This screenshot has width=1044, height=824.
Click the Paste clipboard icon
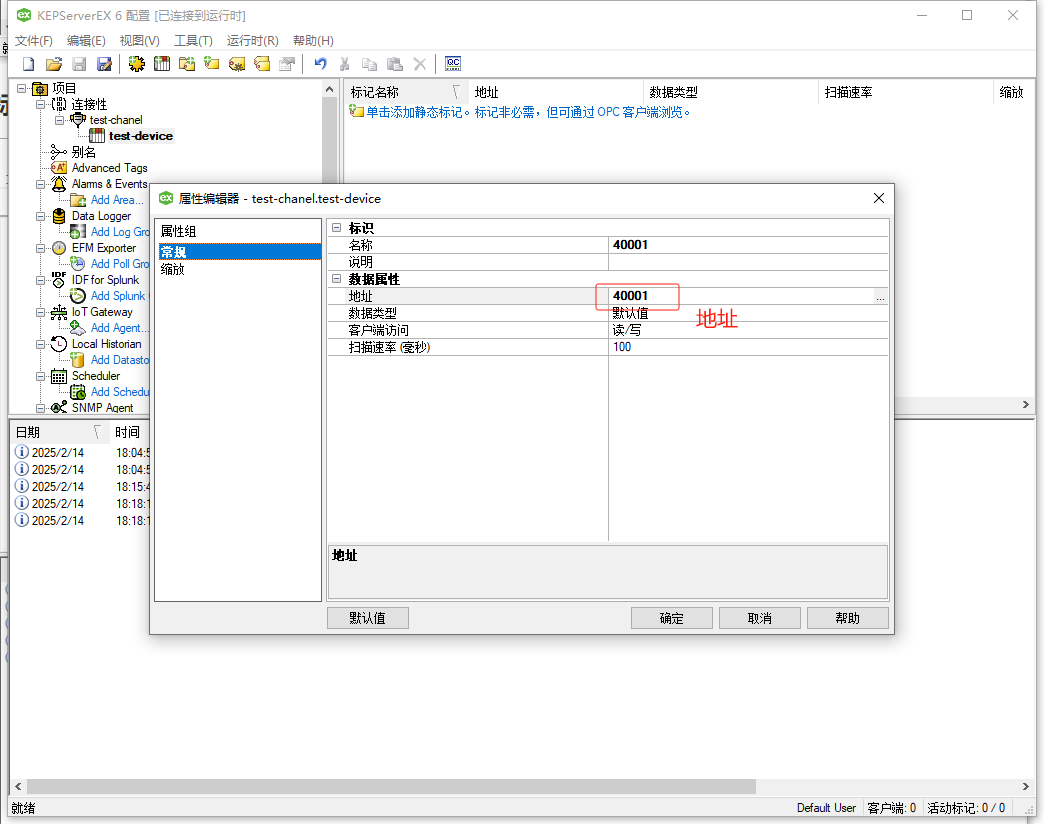point(395,64)
